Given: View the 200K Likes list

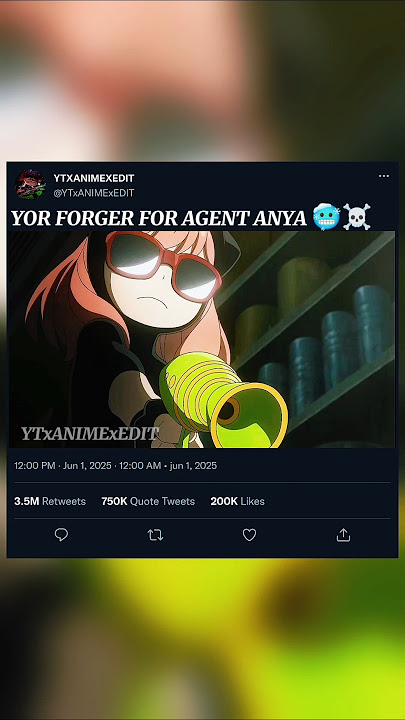Looking at the screenshot, I should 237,501.
